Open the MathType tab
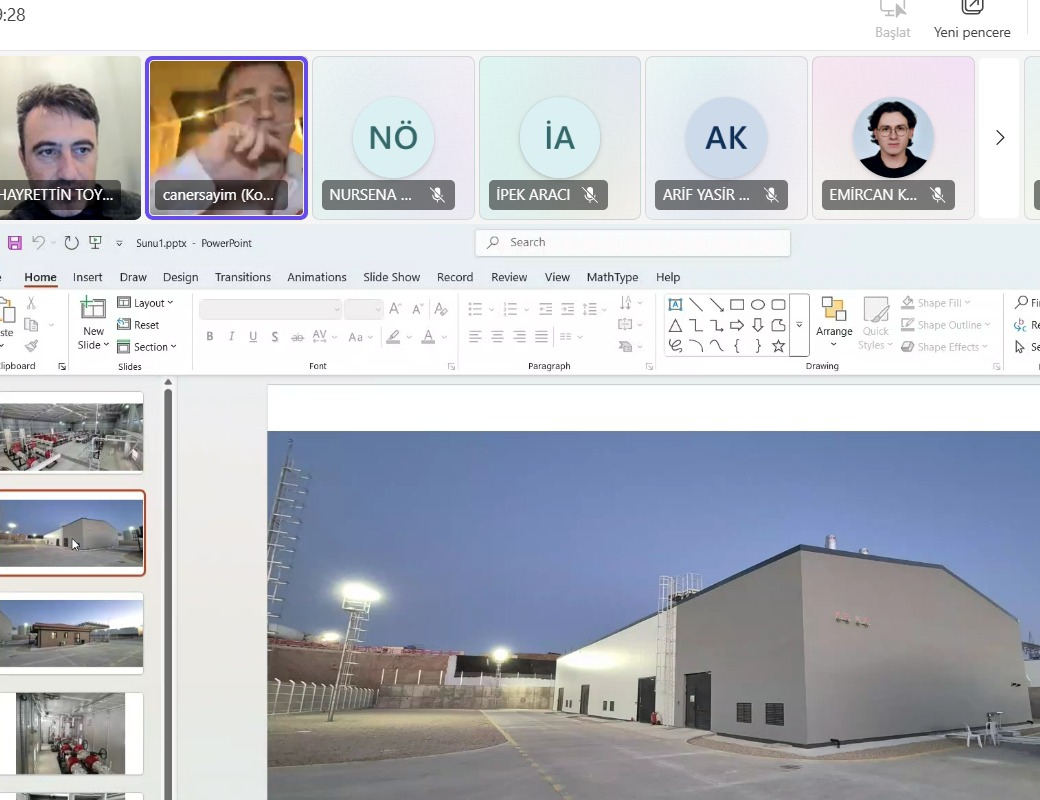The image size is (1040, 800). [612, 277]
